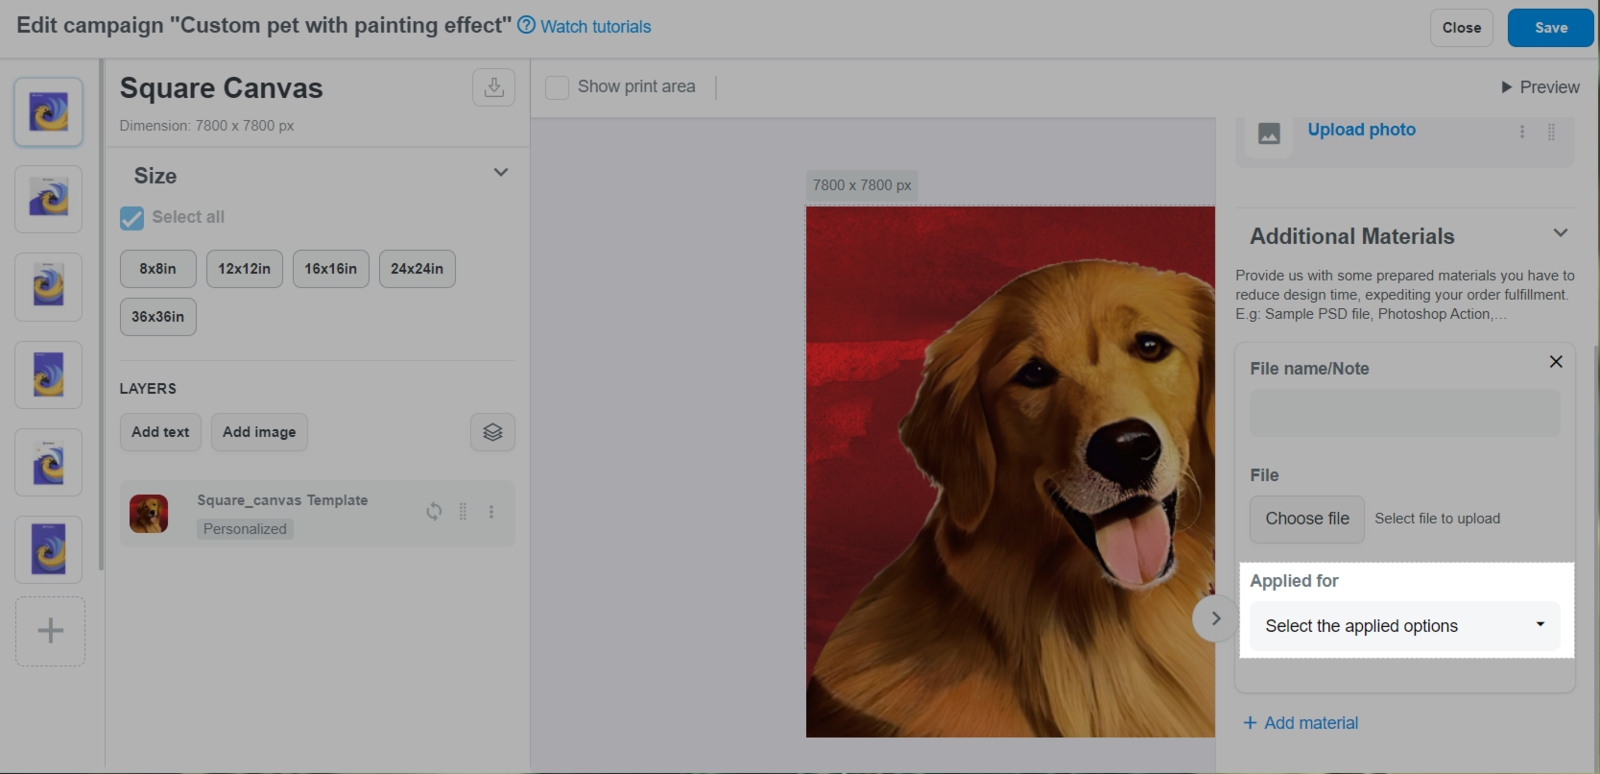Image resolution: width=1600 pixels, height=774 pixels.
Task: Click the dog painting on the canvas
Action: pos(1010,472)
